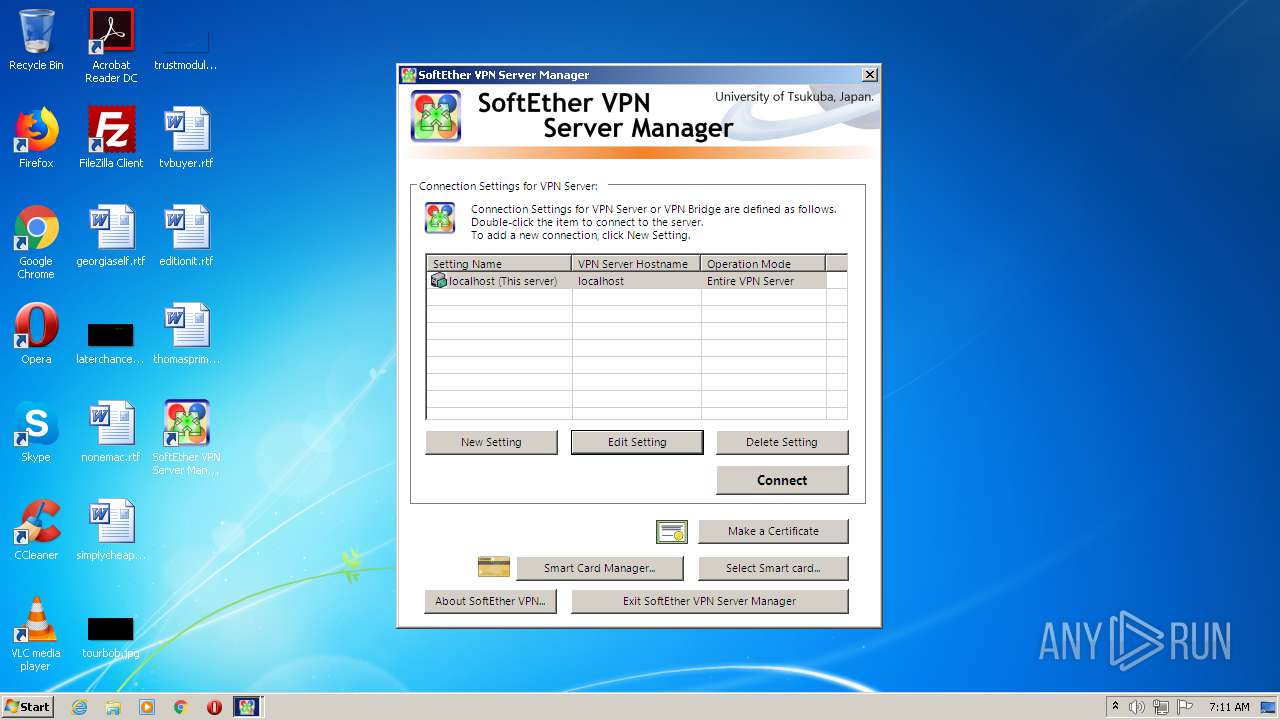Open VLC media player desktop shortcut

[36, 634]
